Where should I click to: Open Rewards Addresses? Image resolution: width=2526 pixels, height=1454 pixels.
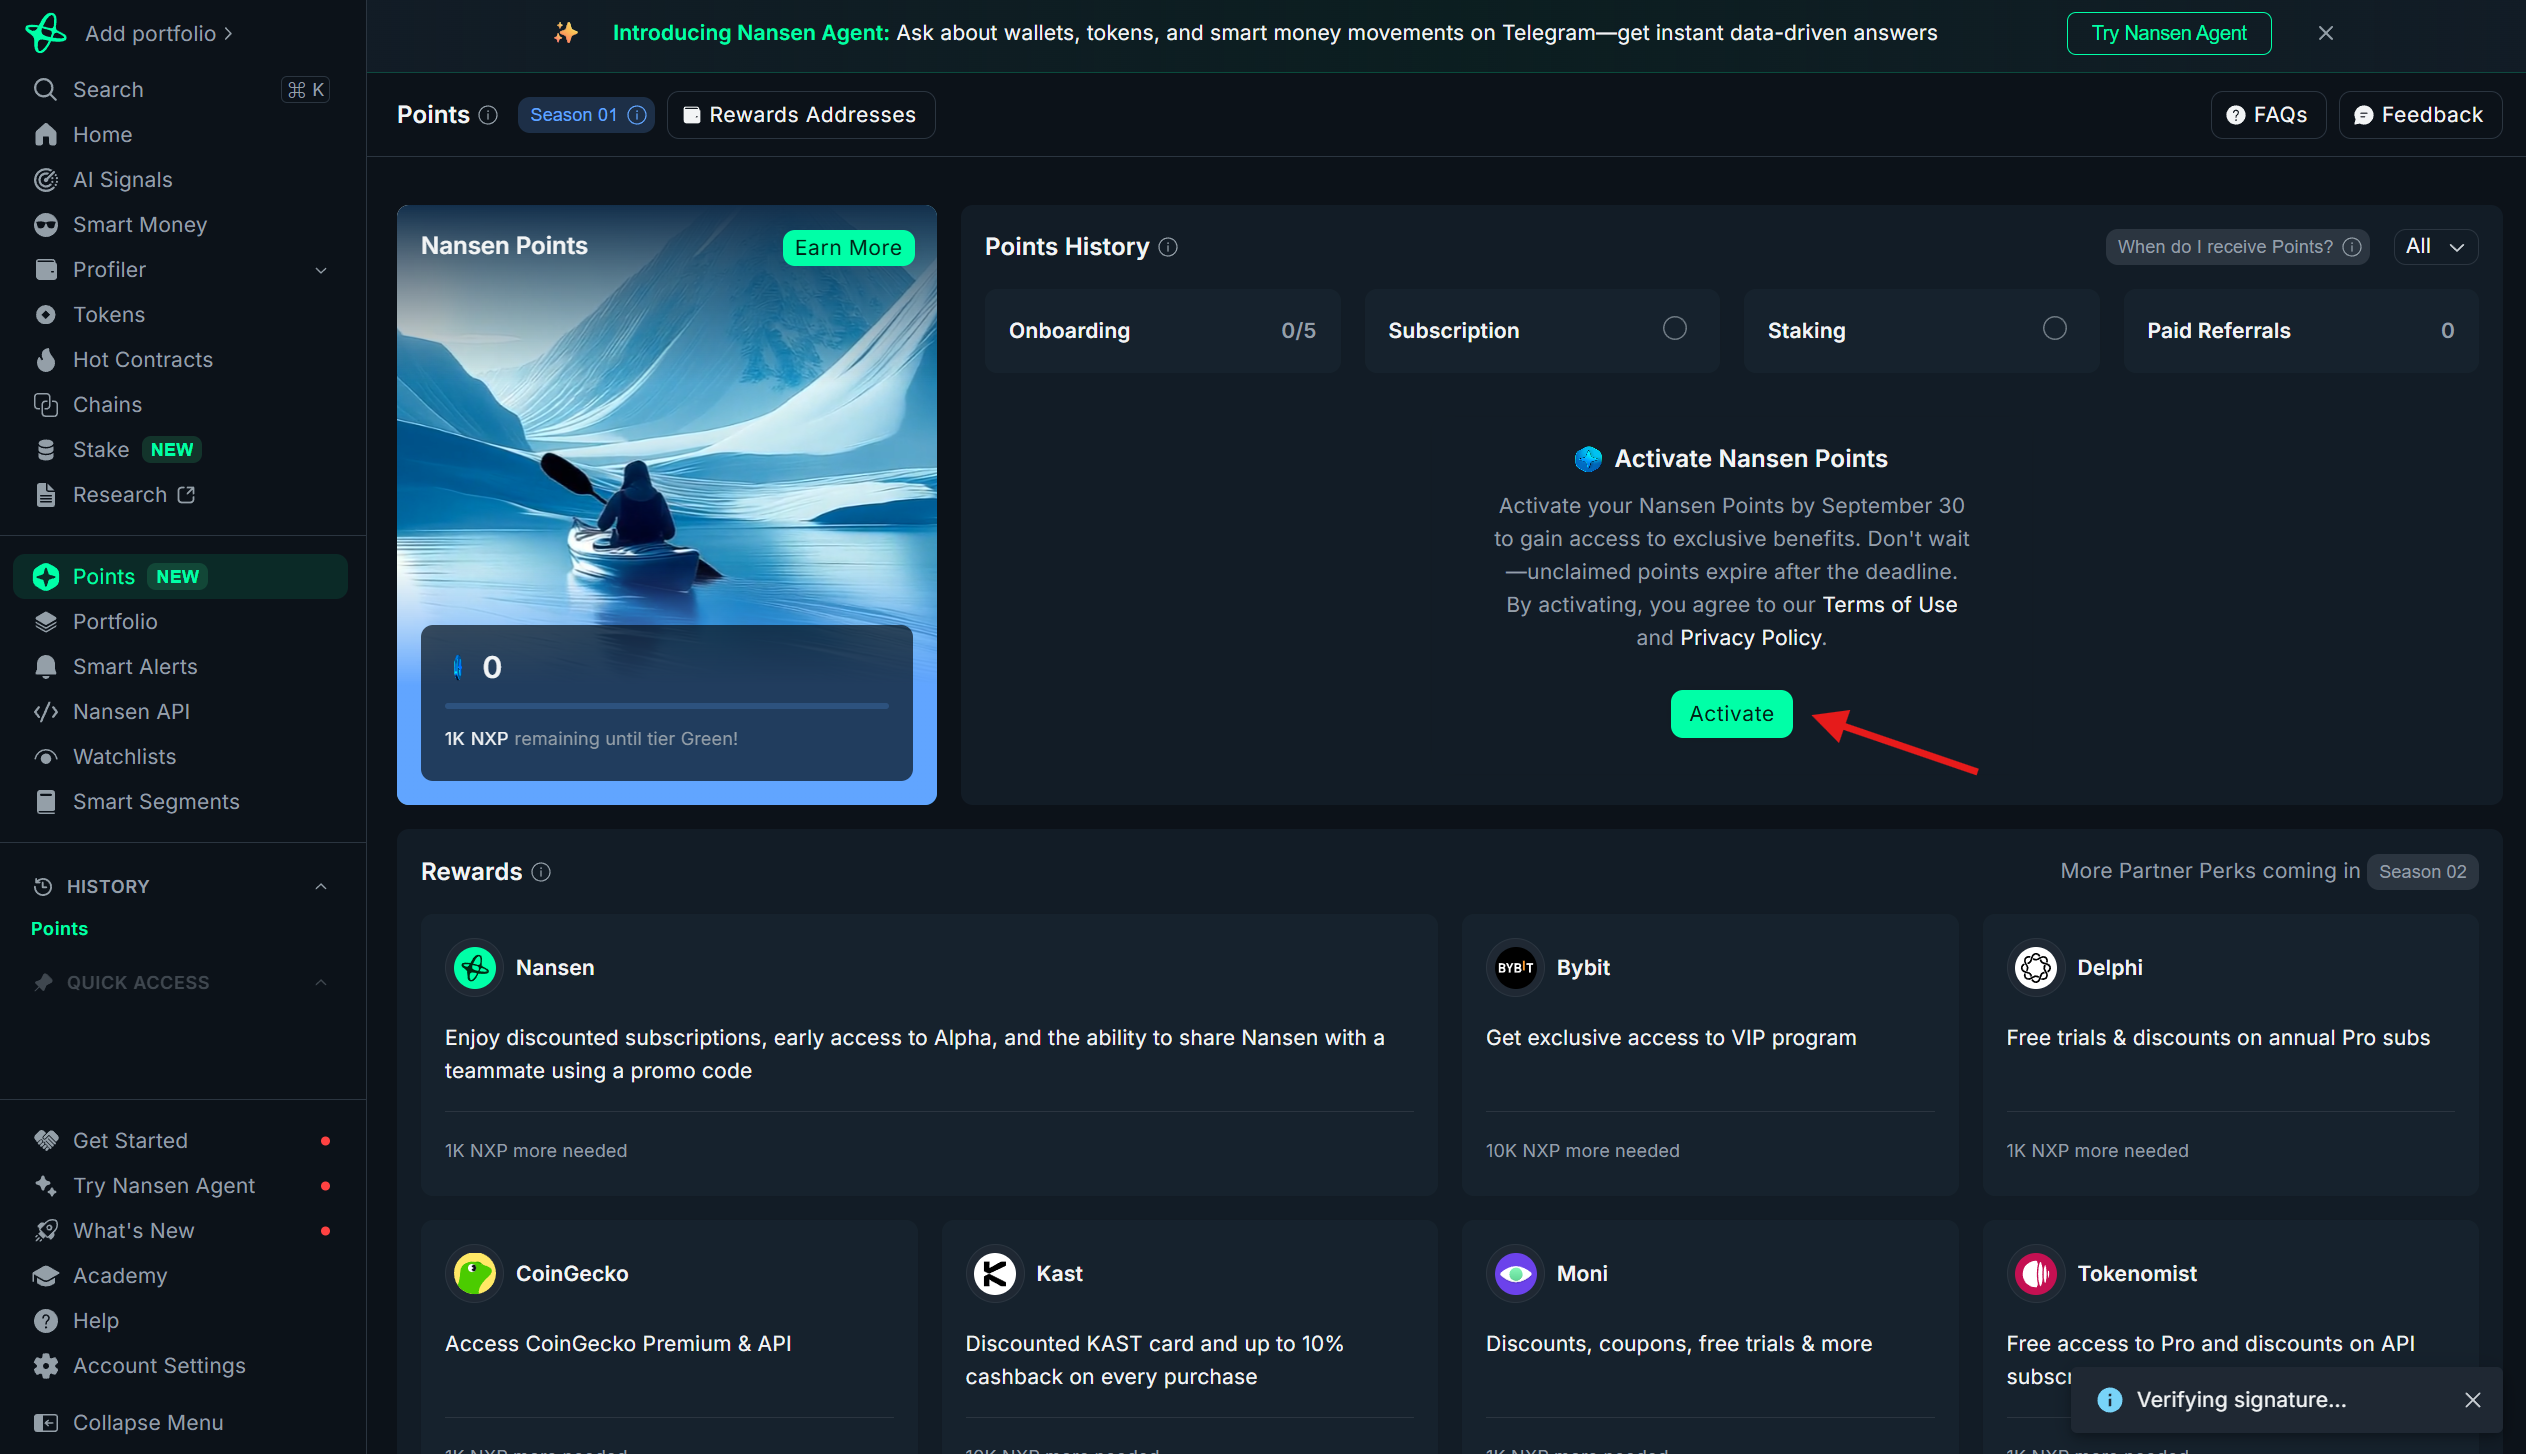801,114
